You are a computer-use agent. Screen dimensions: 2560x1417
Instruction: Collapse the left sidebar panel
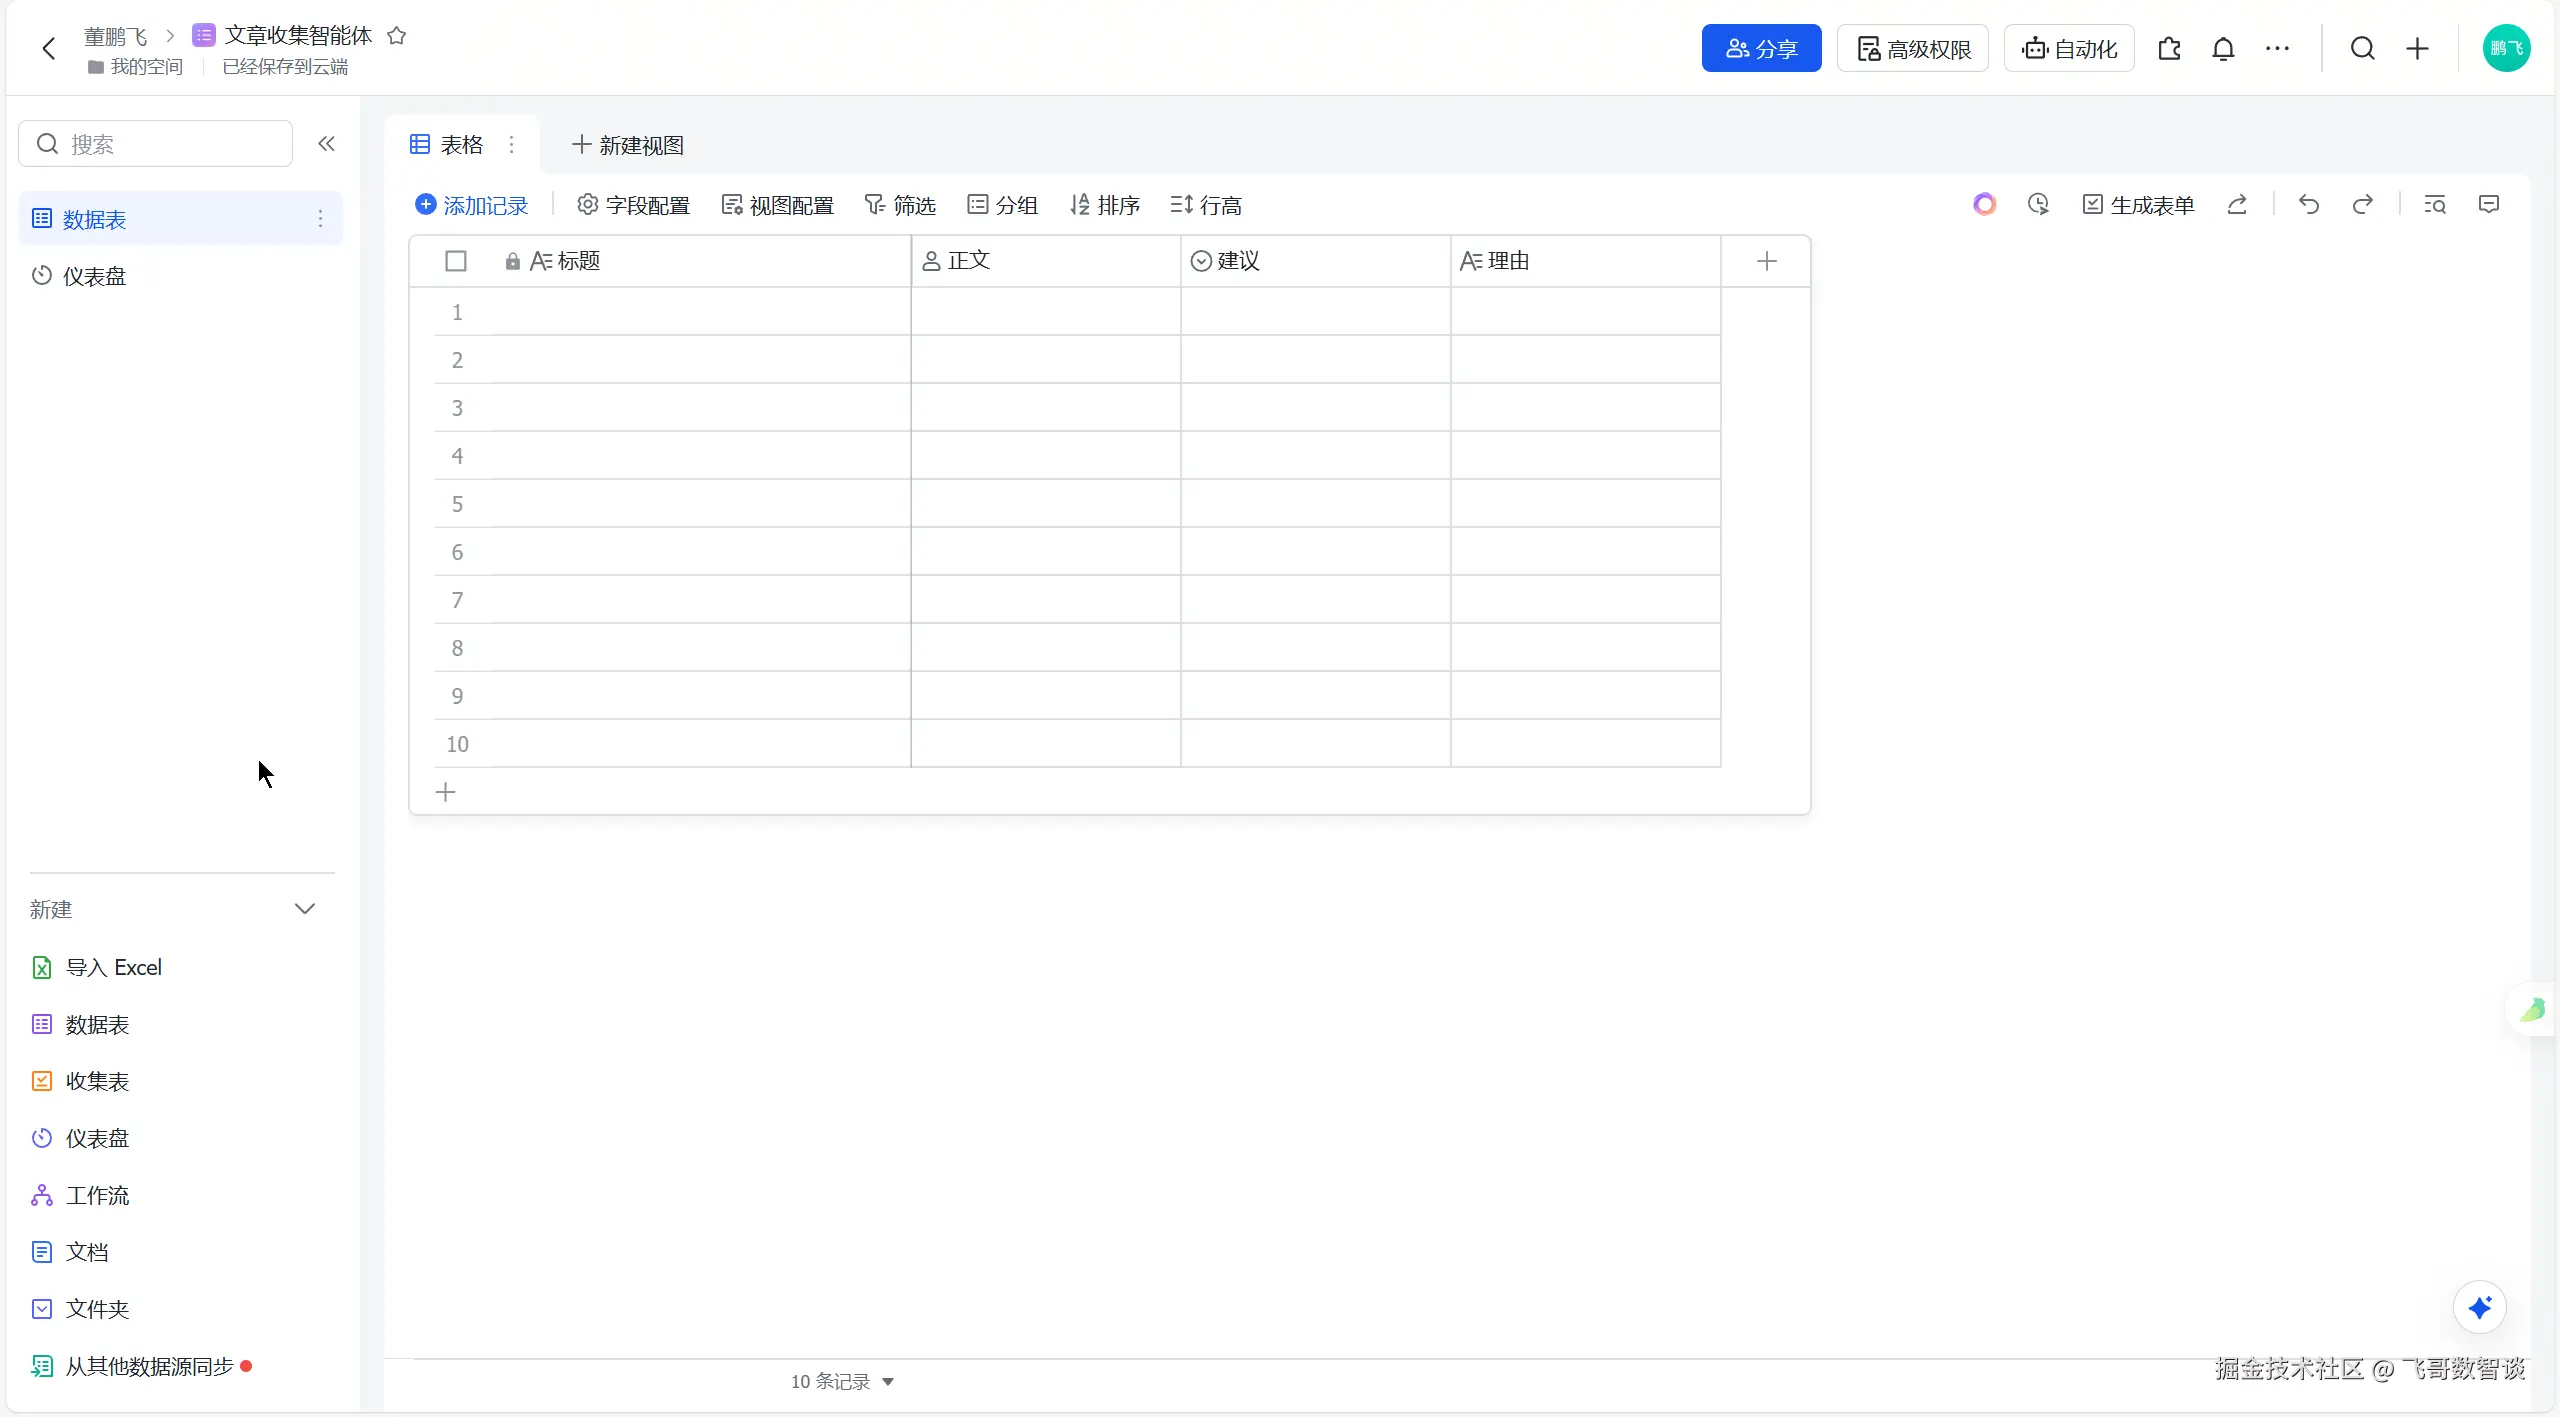click(326, 144)
